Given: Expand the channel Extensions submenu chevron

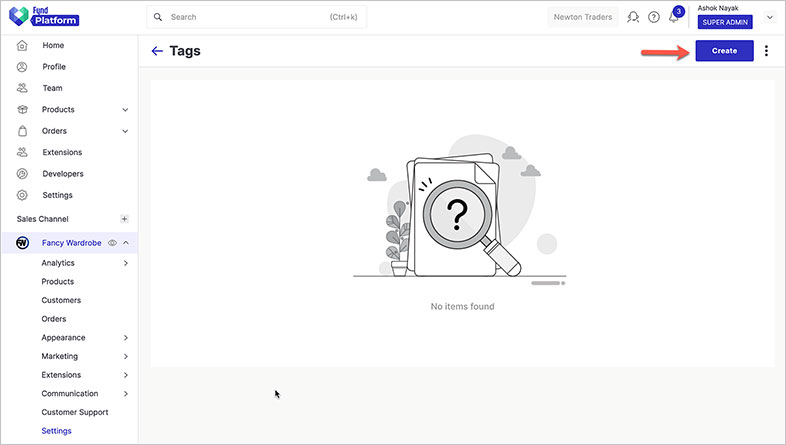Looking at the screenshot, I should click(126, 375).
